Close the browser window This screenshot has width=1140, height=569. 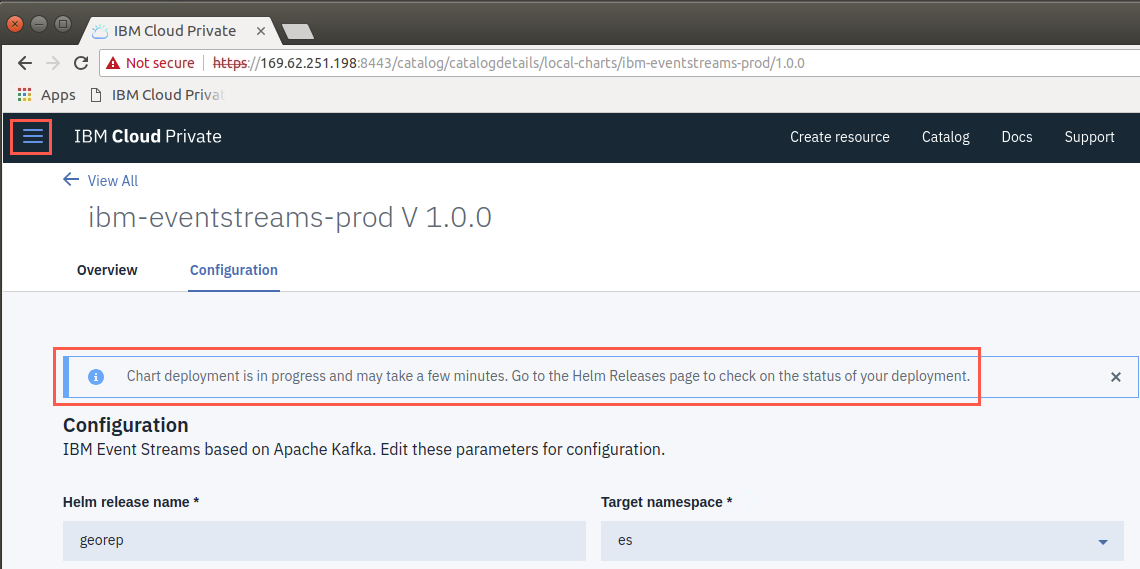(x=15, y=24)
